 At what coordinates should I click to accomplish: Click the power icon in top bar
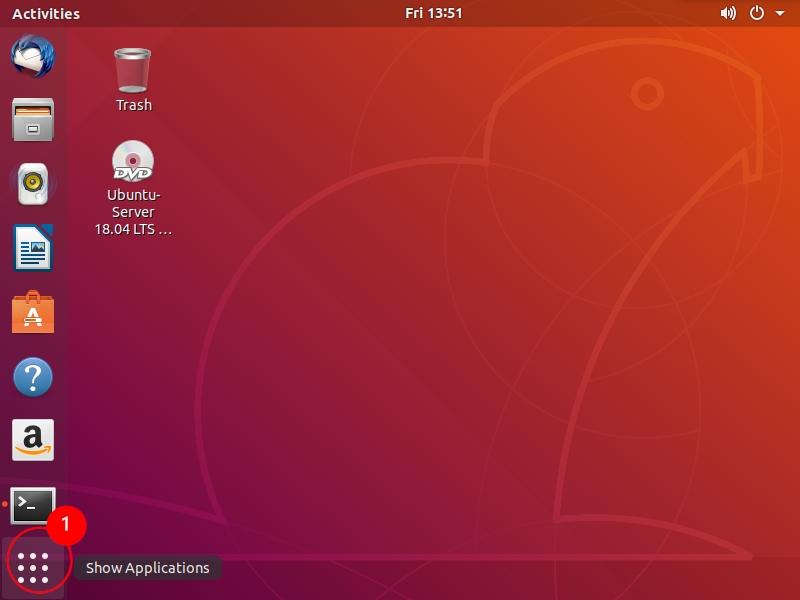757,14
